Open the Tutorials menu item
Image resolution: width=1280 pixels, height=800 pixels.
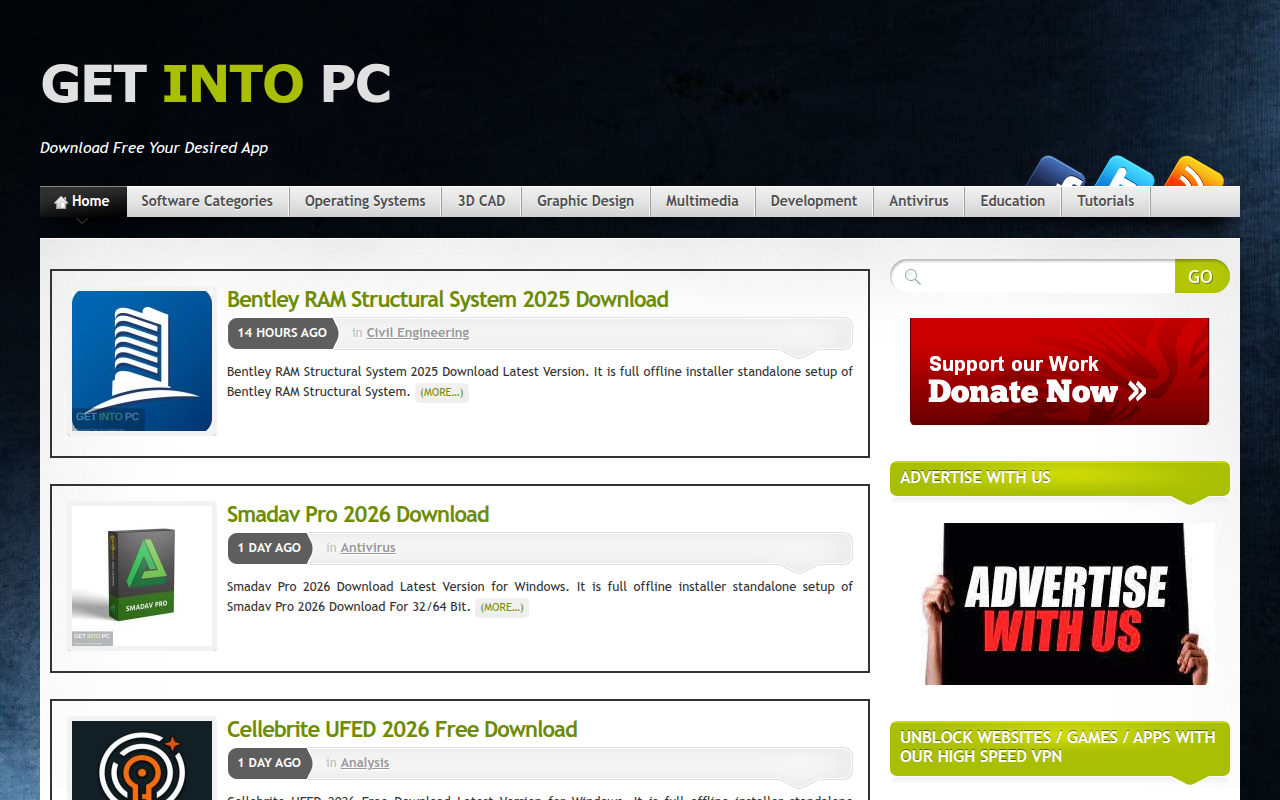[1105, 201]
